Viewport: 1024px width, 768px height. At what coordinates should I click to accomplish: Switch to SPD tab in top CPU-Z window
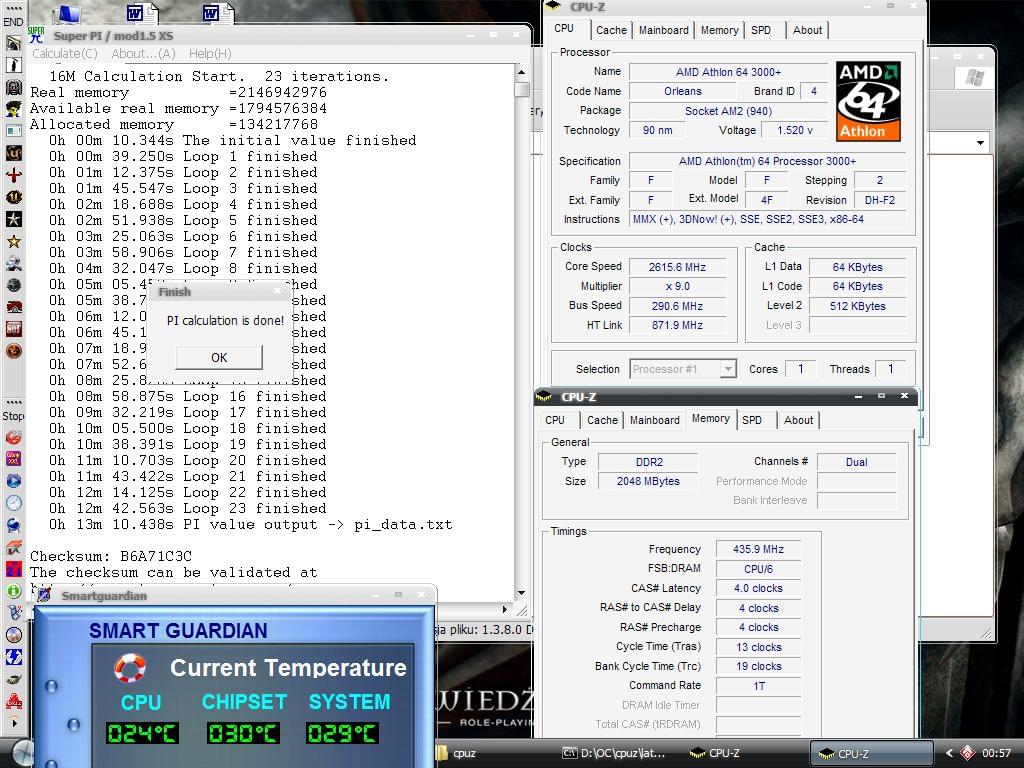(761, 30)
